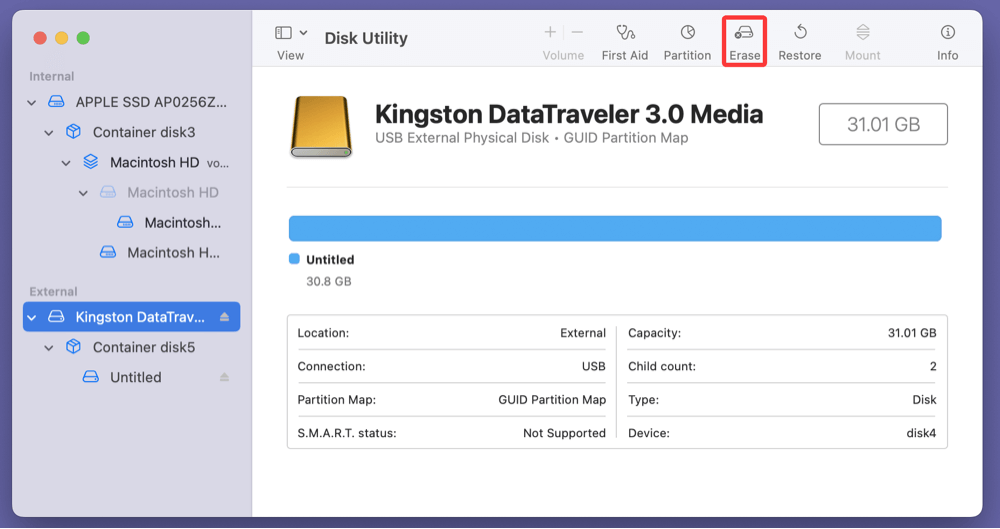This screenshot has width=1000, height=529.
Task: Click the Kingston drive large disk image
Action: point(321,127)
